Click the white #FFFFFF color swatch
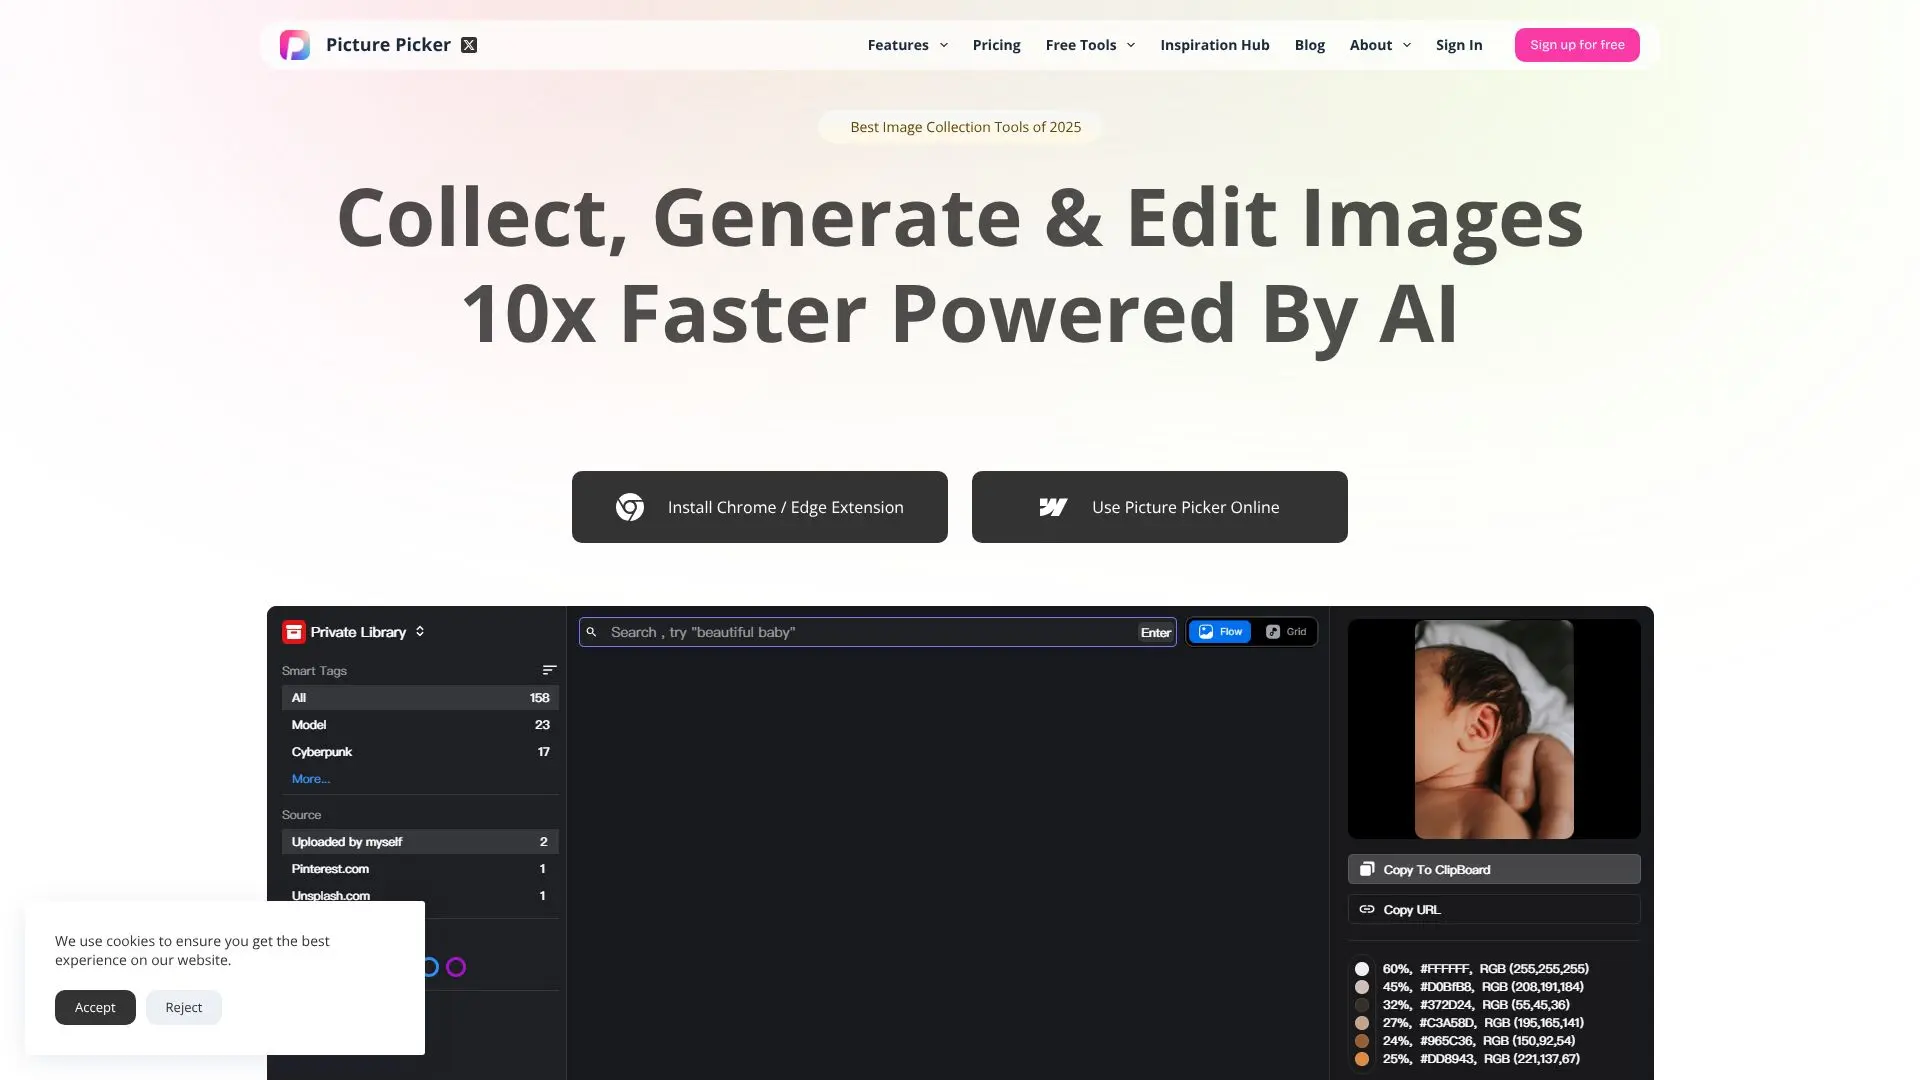1920x1080 pixels. point(1362,969)
